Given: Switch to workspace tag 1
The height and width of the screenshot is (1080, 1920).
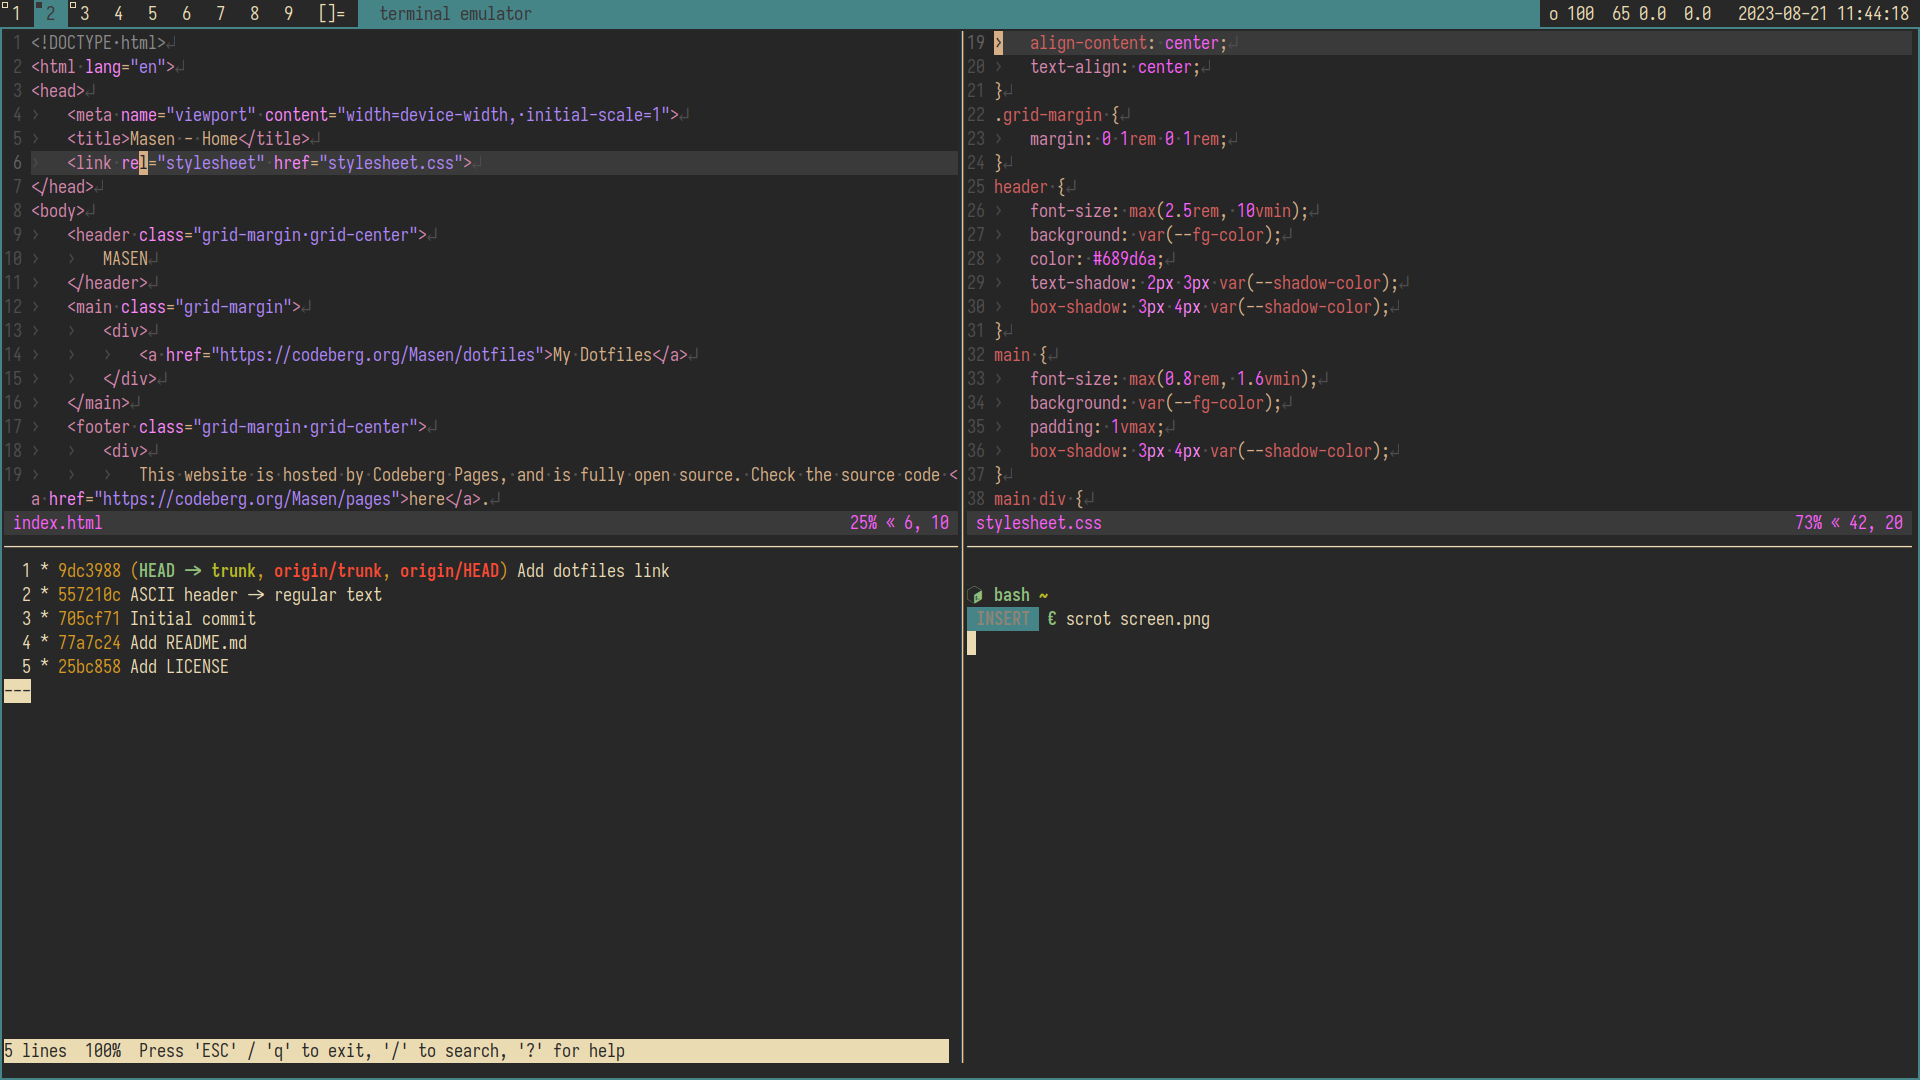Looking at the screenshot, I should (x=16, y=14).
